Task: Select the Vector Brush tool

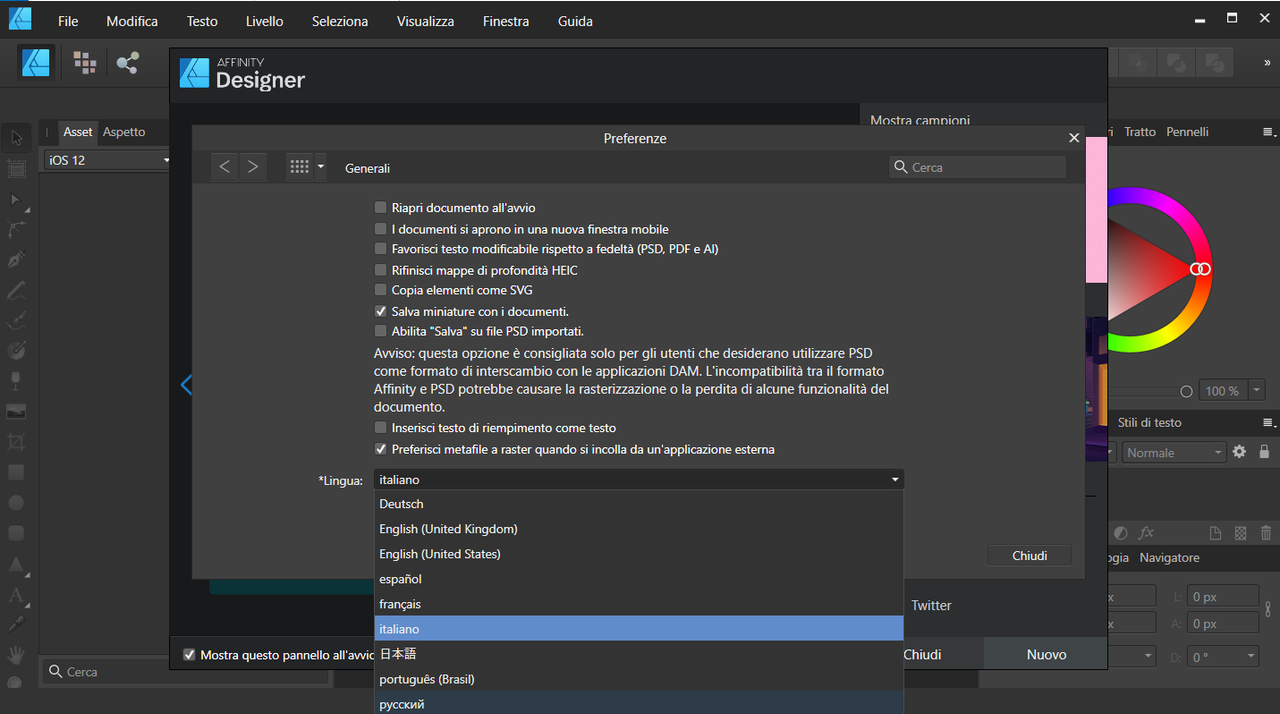Action: (16, 321)
